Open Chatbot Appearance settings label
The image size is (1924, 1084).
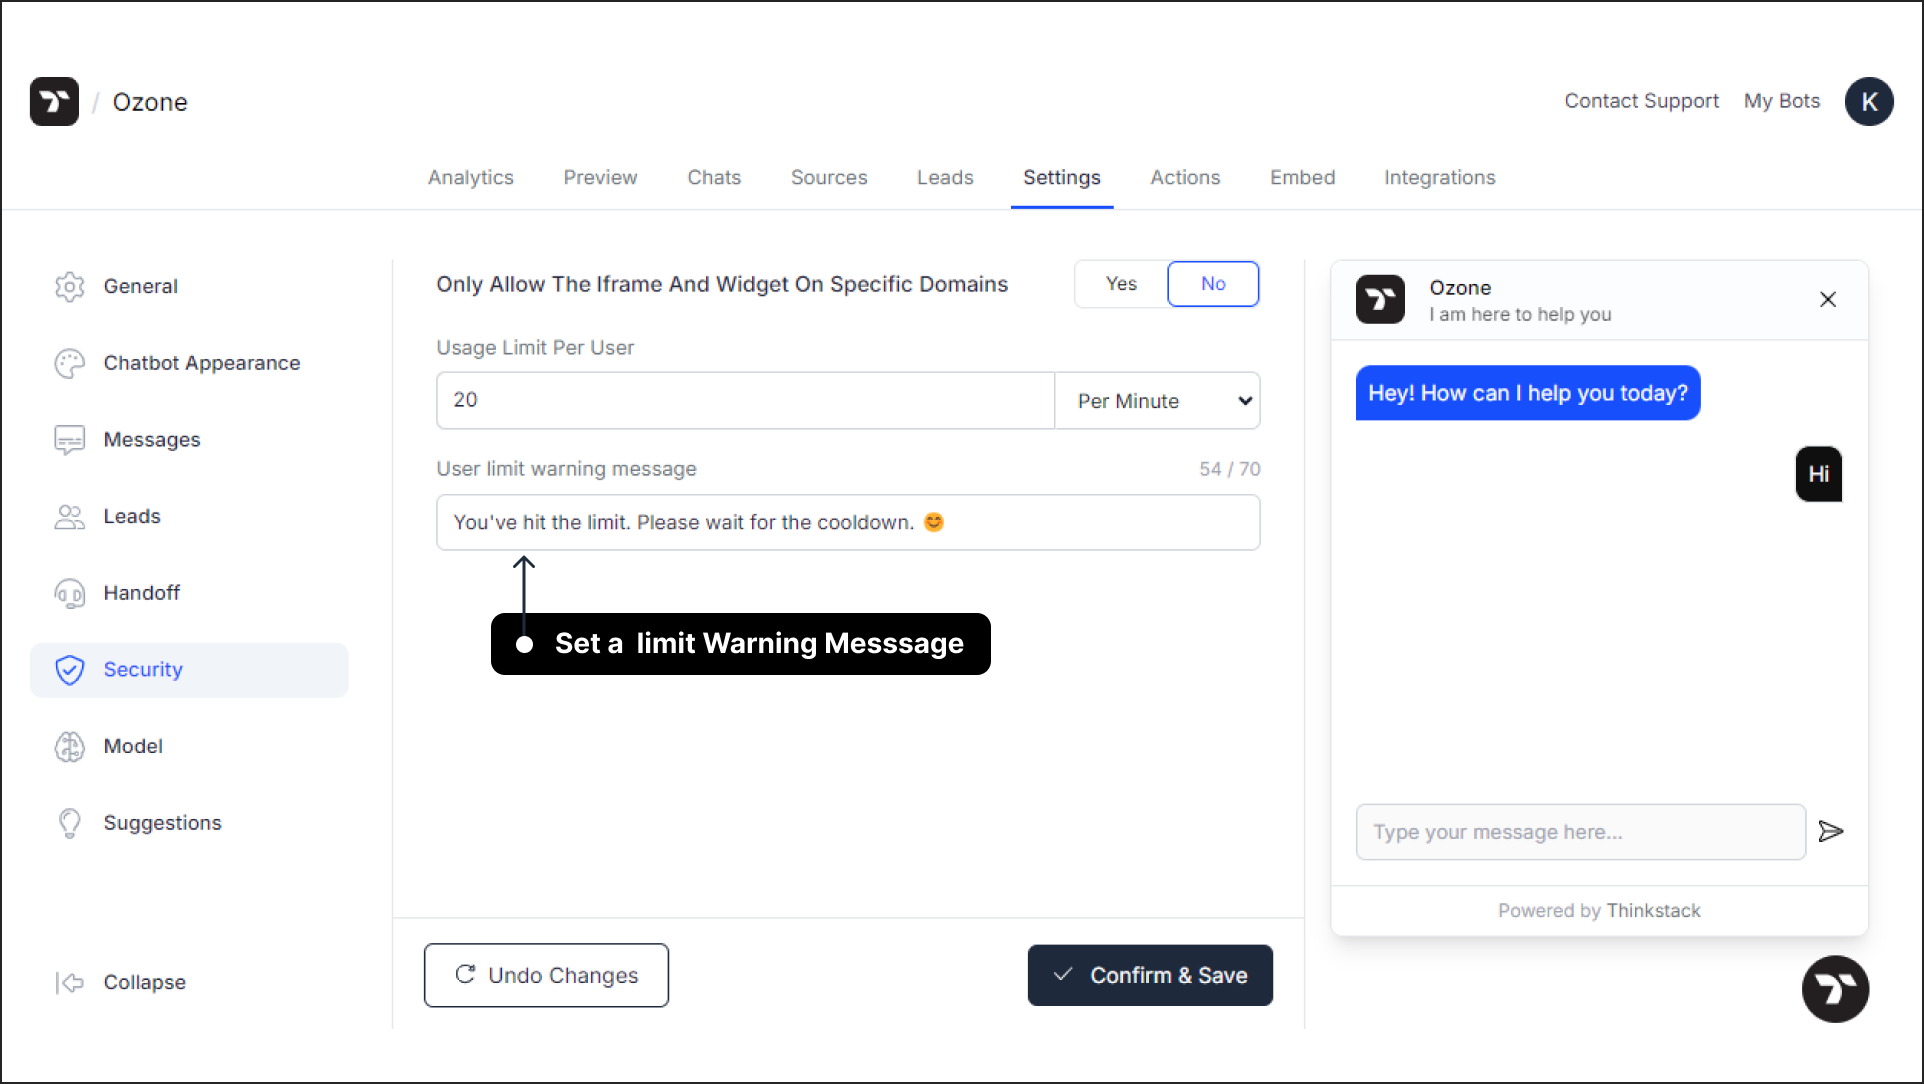[x=202, y=363]
